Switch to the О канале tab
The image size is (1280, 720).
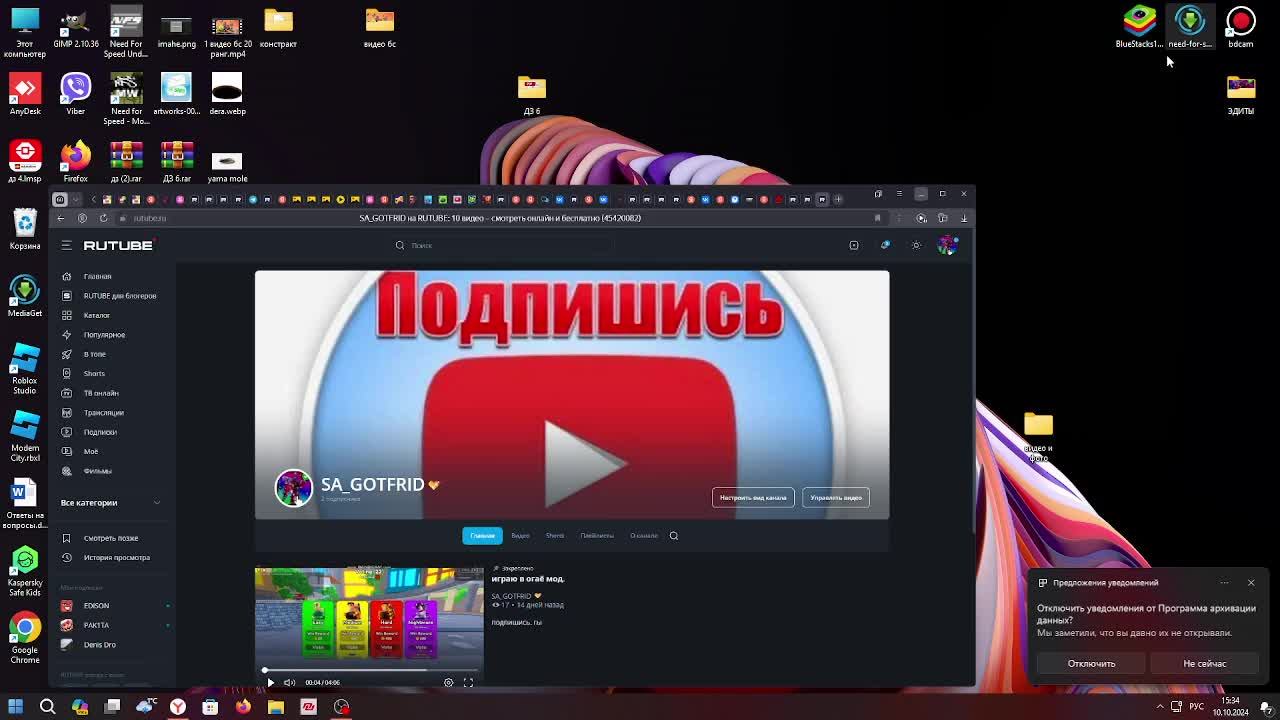click(644, 536)
